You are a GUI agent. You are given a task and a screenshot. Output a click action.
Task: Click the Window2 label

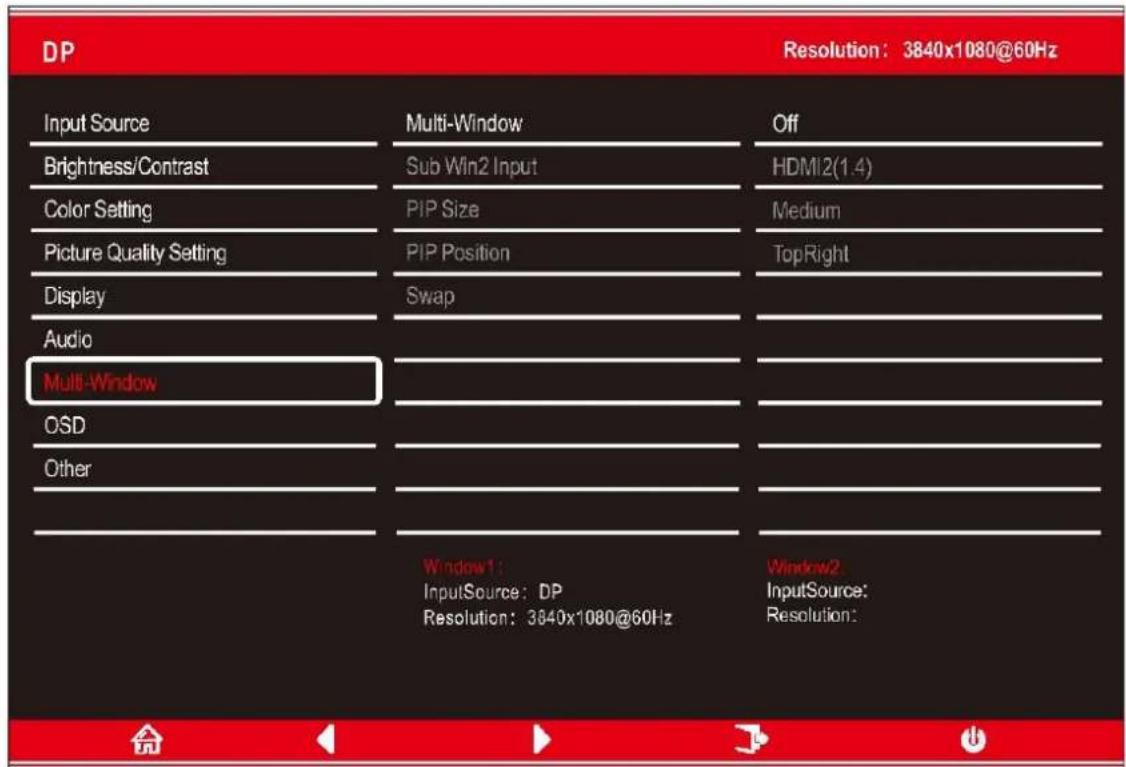click(804, 567)
